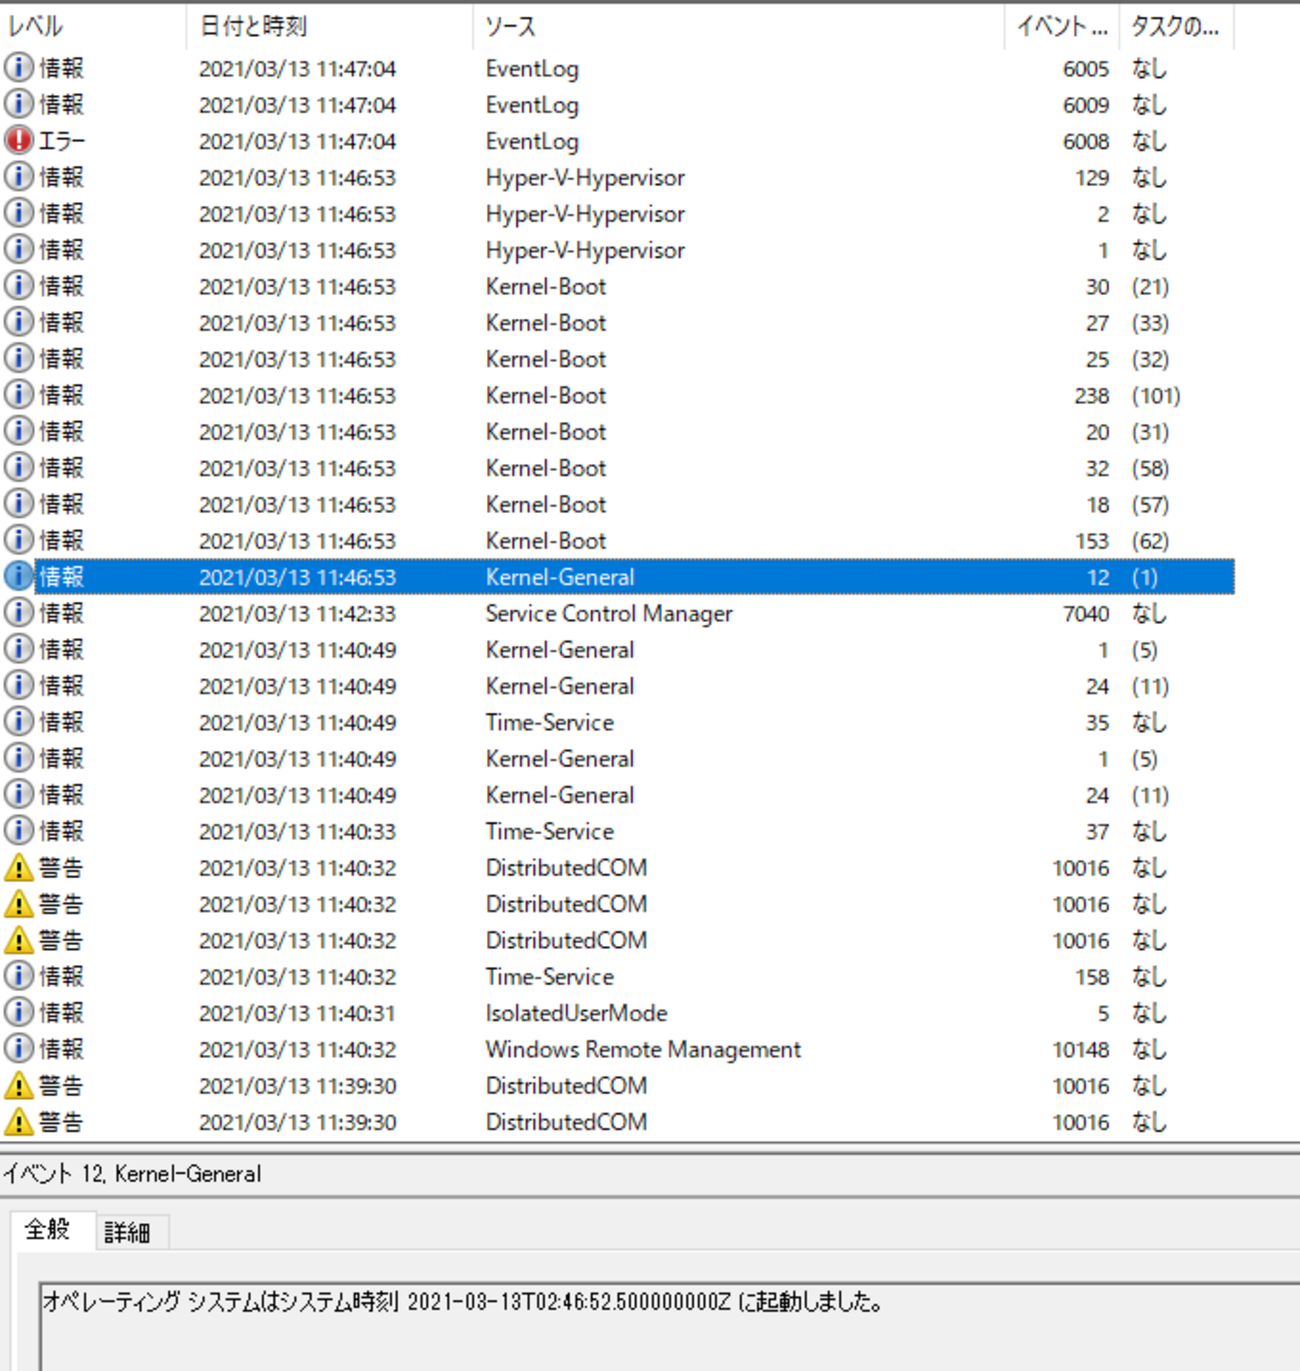1300x1371 pixels.
Task: Click the info icon on the Time-Service event 37 row
Action: 18,831
